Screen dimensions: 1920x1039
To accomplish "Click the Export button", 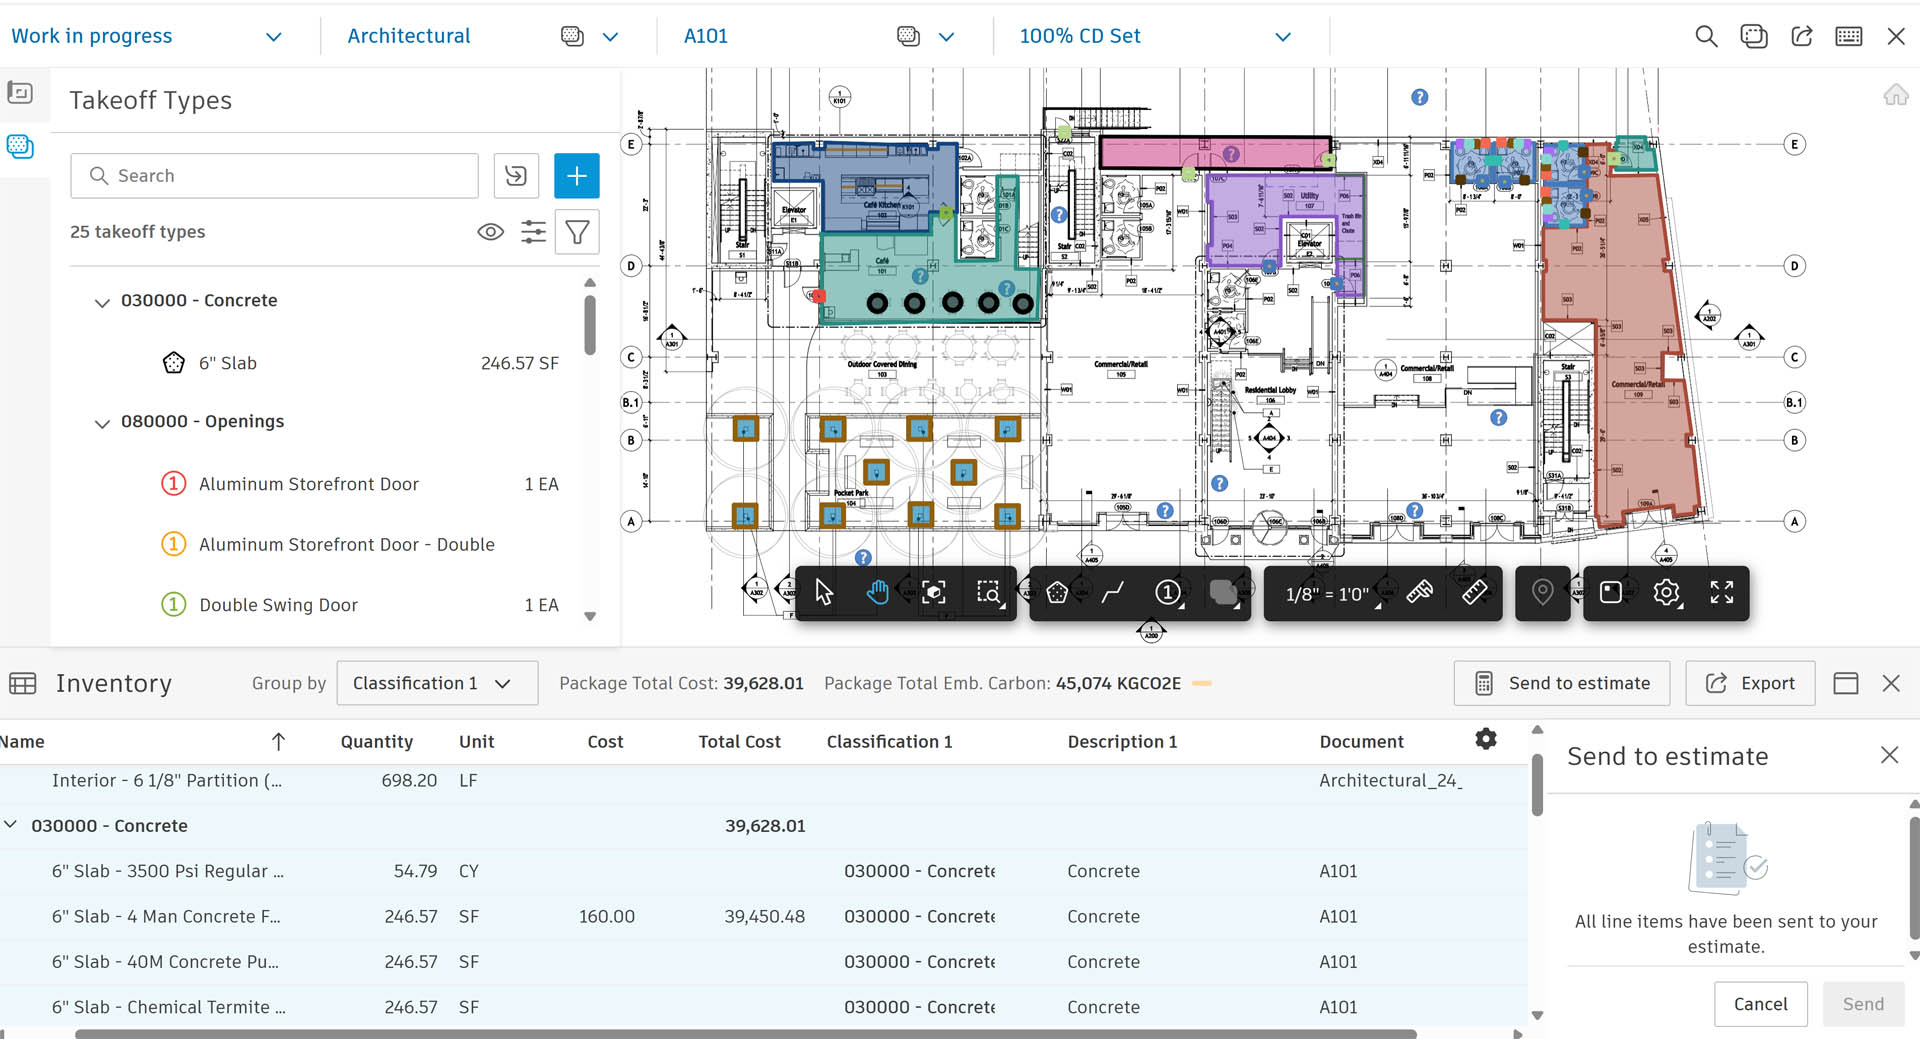I will pyautogui.click(x=1750, y=683).
